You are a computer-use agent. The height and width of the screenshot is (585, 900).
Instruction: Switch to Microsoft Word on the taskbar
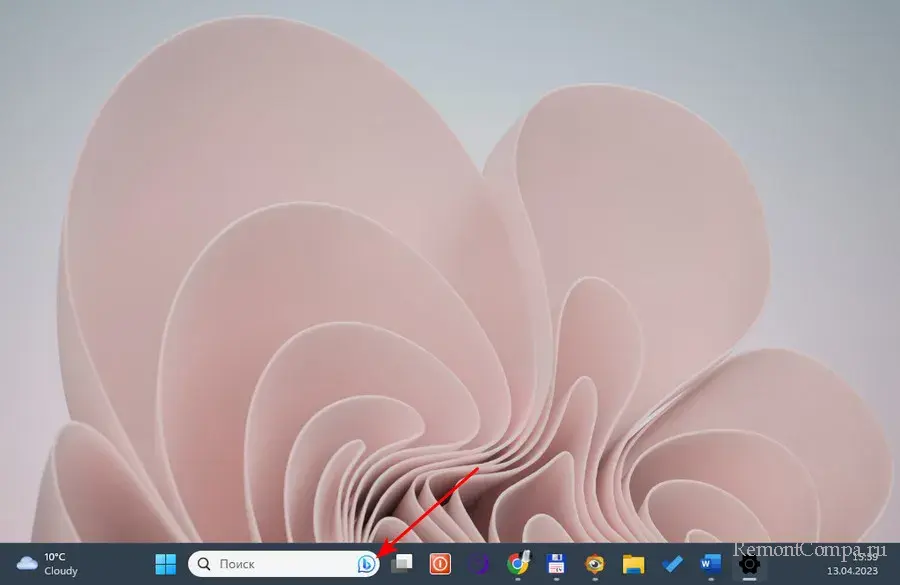(x=710, y=564)
